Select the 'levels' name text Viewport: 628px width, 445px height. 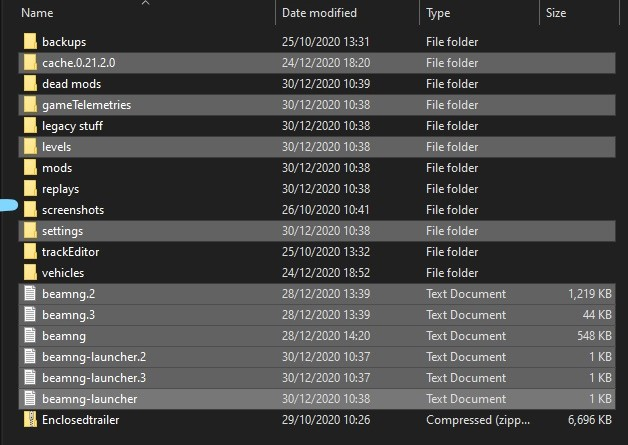[56, 147]
